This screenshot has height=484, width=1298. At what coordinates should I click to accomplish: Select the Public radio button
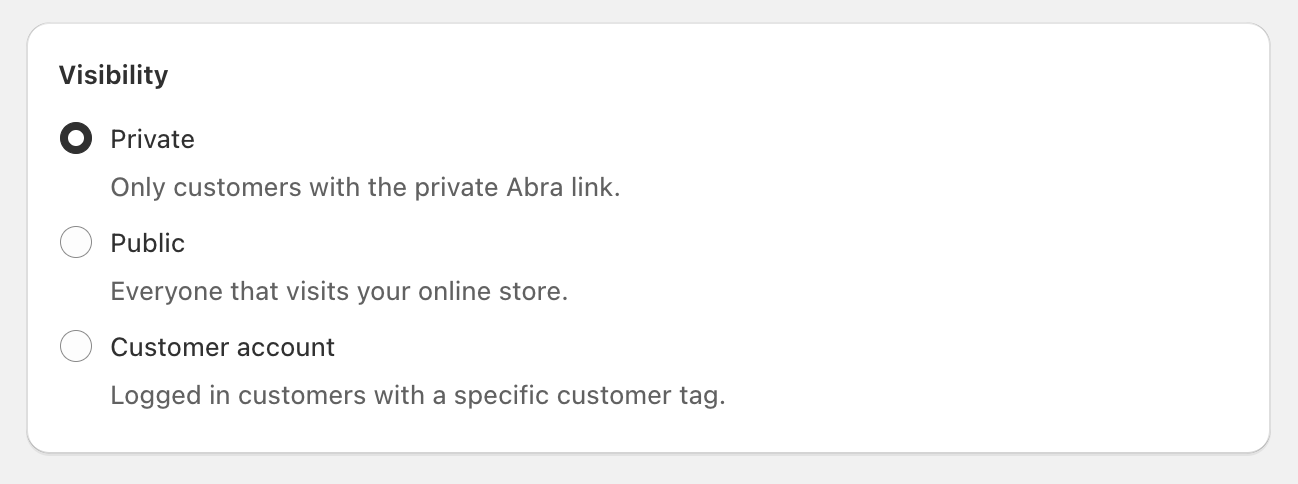[76, 243]
